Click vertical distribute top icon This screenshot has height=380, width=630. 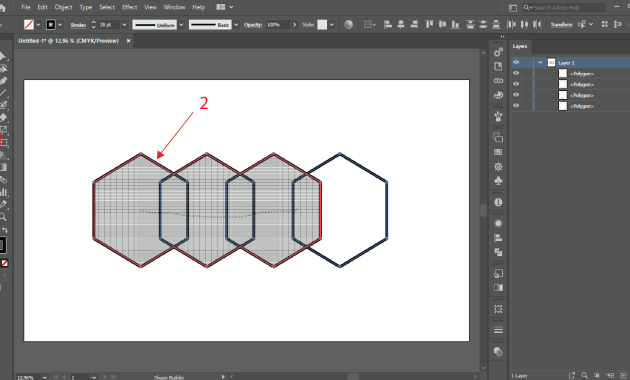pyautogui.click(x=470, y=25)
